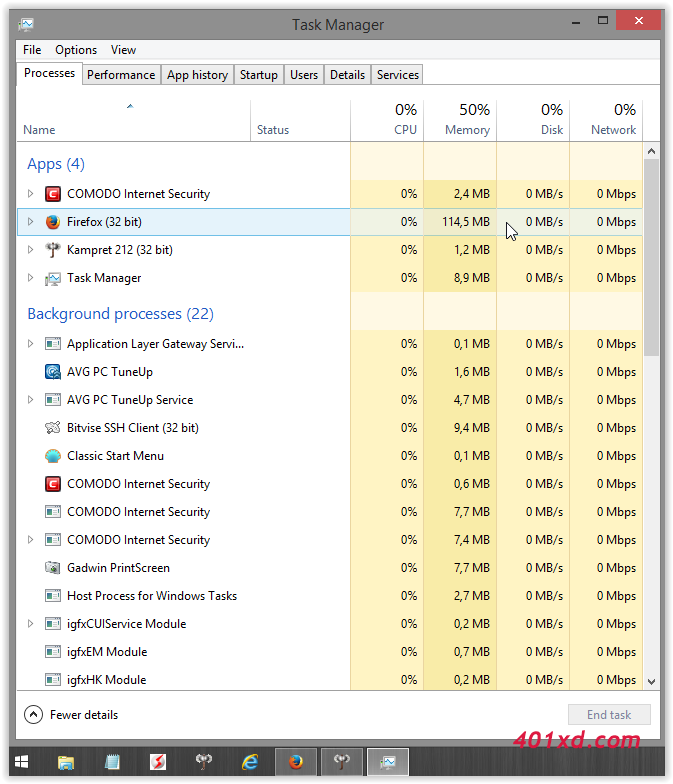The height and width of the screenshot is (784, 673).
Task: Sort processes by Disk column
Action: click(x=533, y=121)
